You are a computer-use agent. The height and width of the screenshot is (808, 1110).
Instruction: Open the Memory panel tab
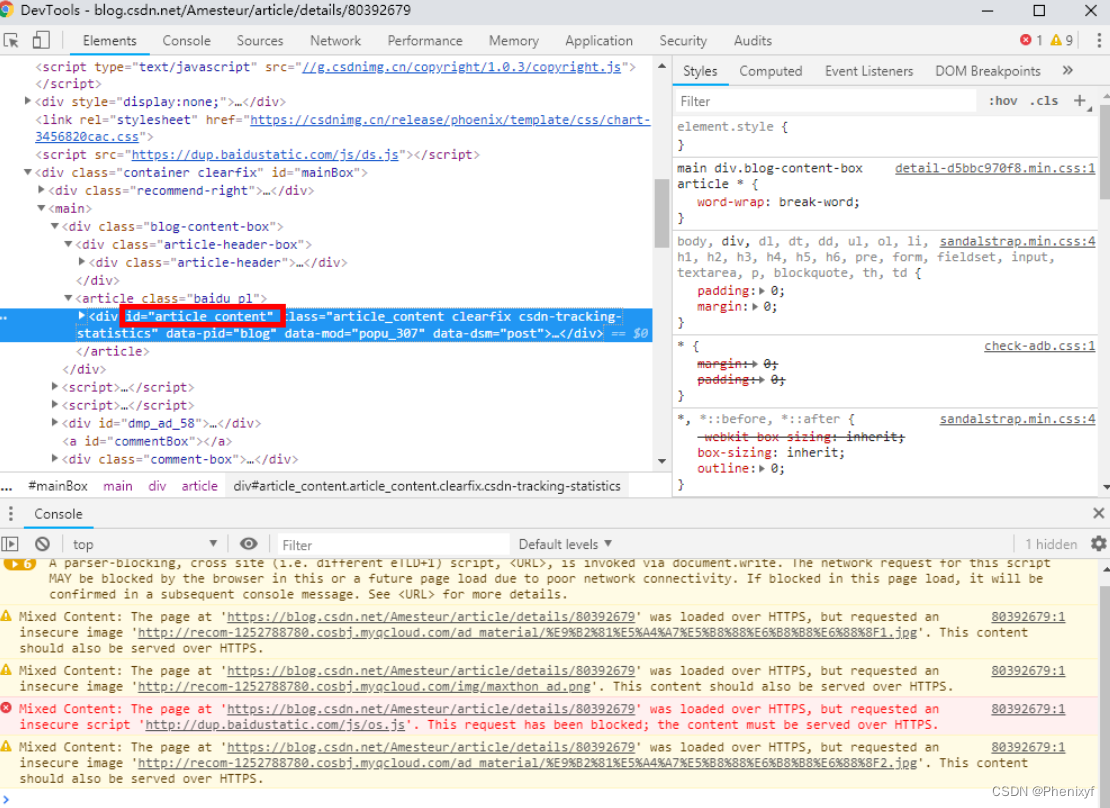(513, 40)
